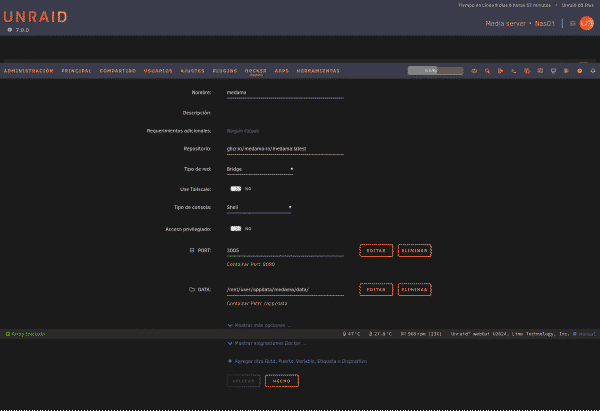
Task: Toggle the Acceso privilegiado switch
Action: [236, 228]
